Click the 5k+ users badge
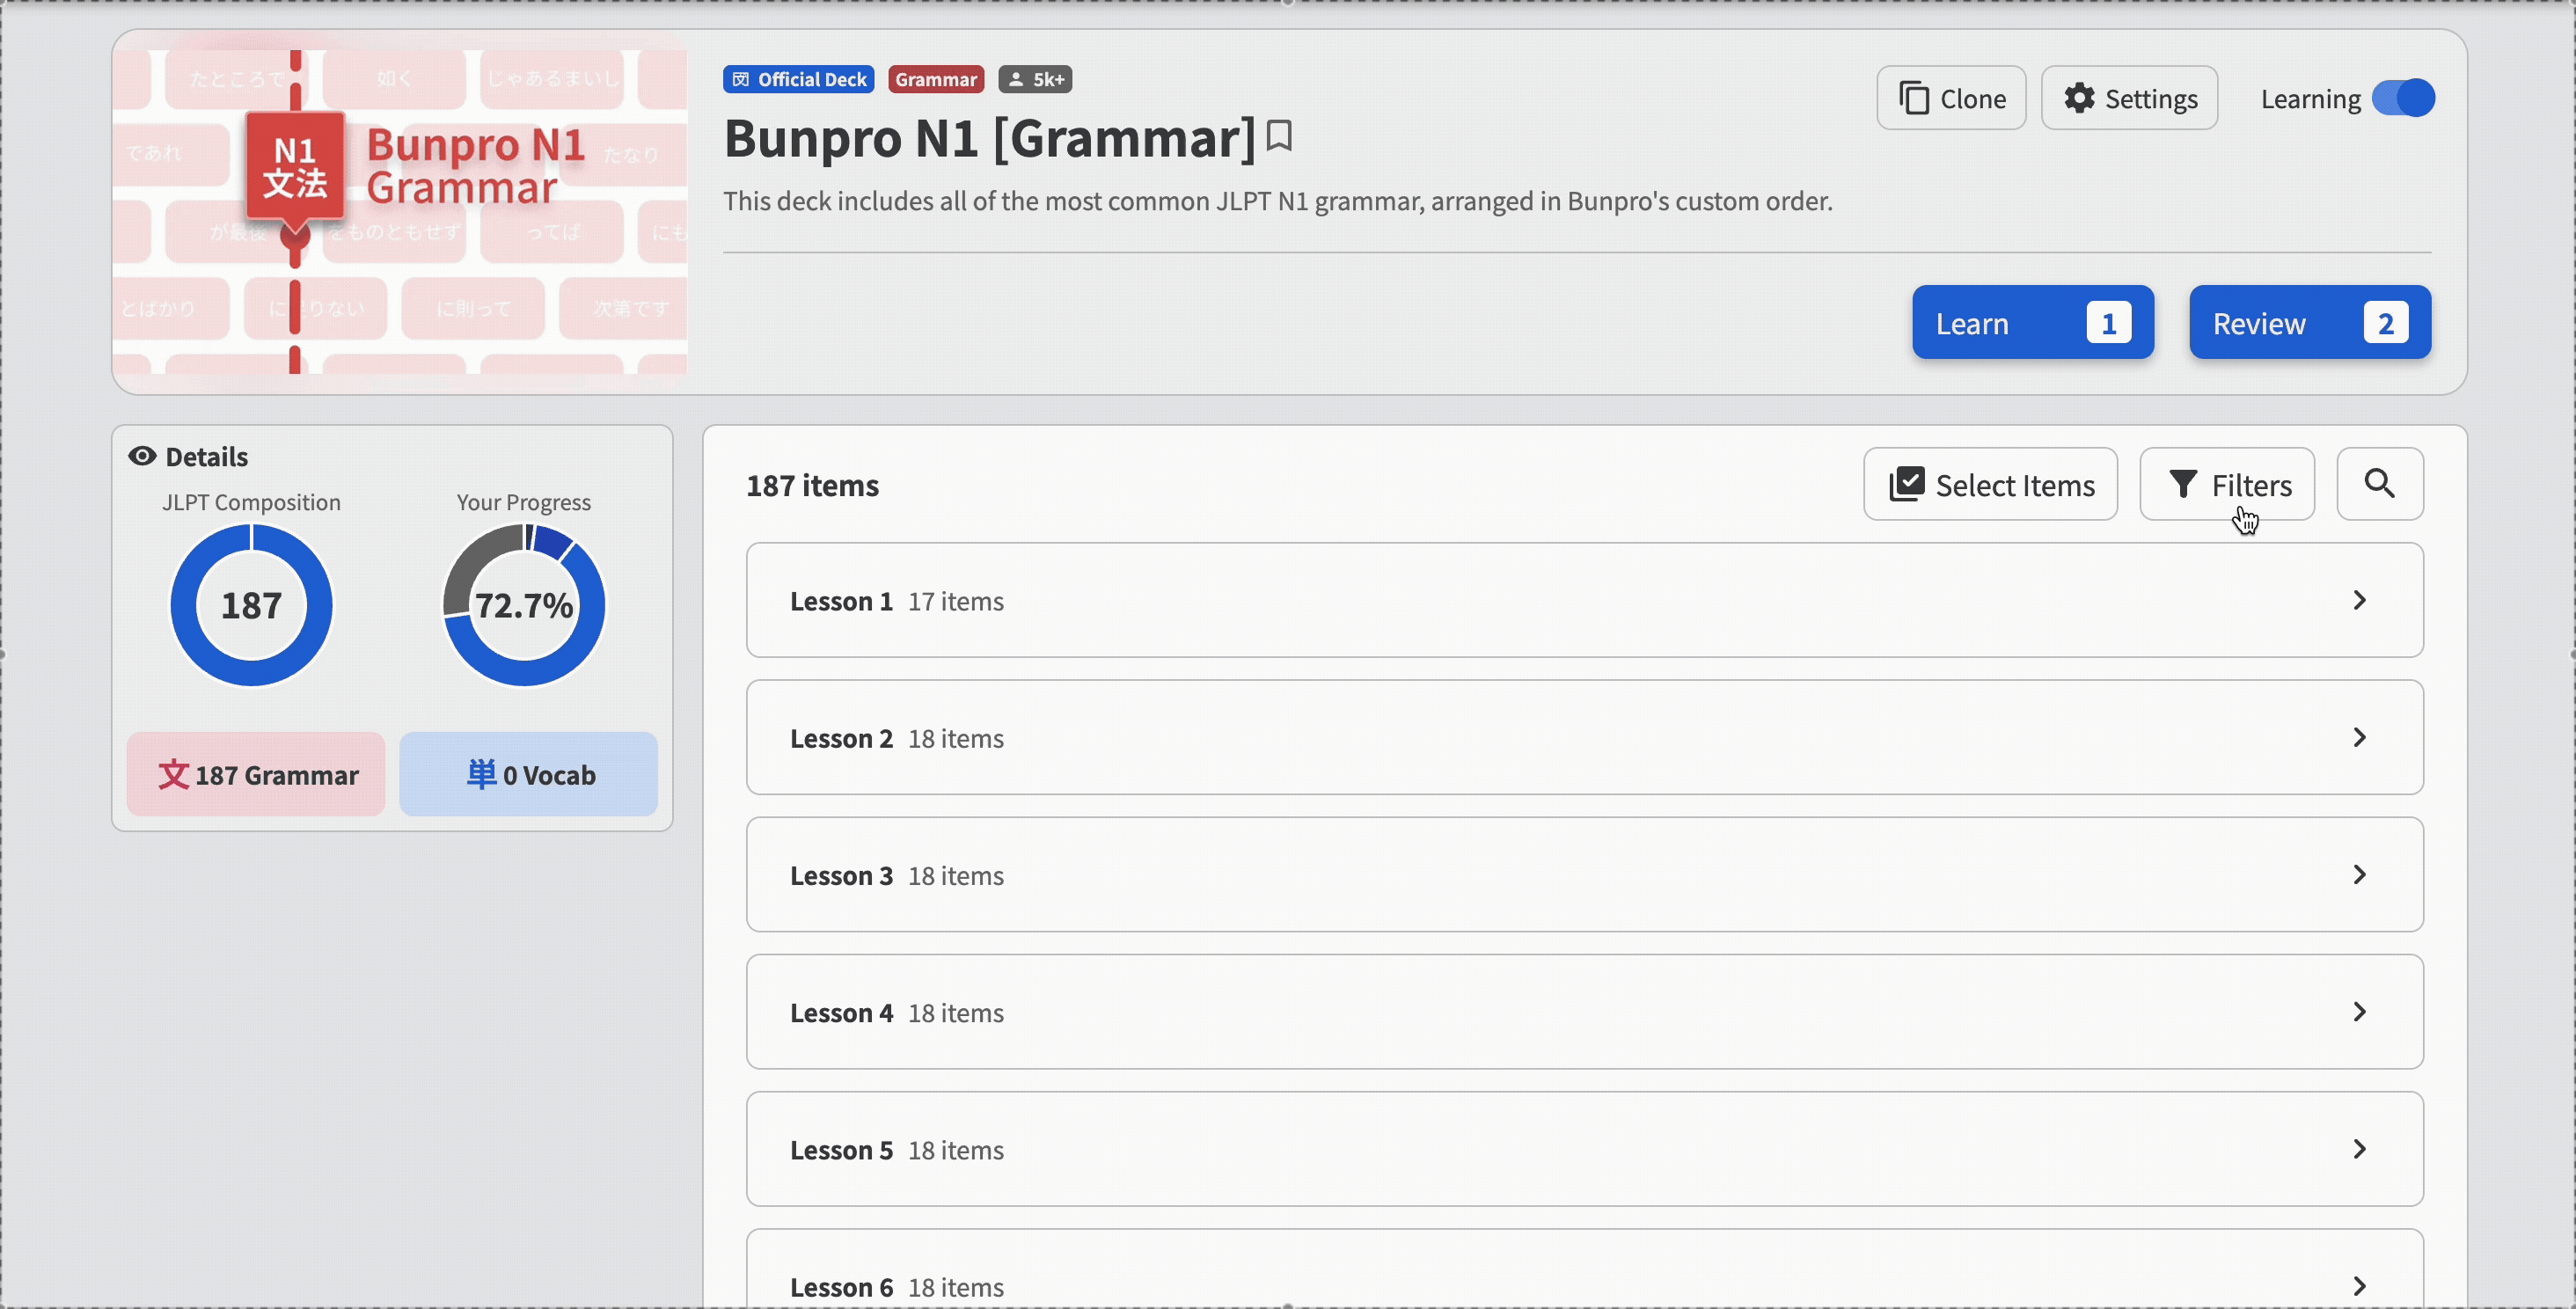The height and width of the screenshot is (1309, 2576). [1035, 79]
